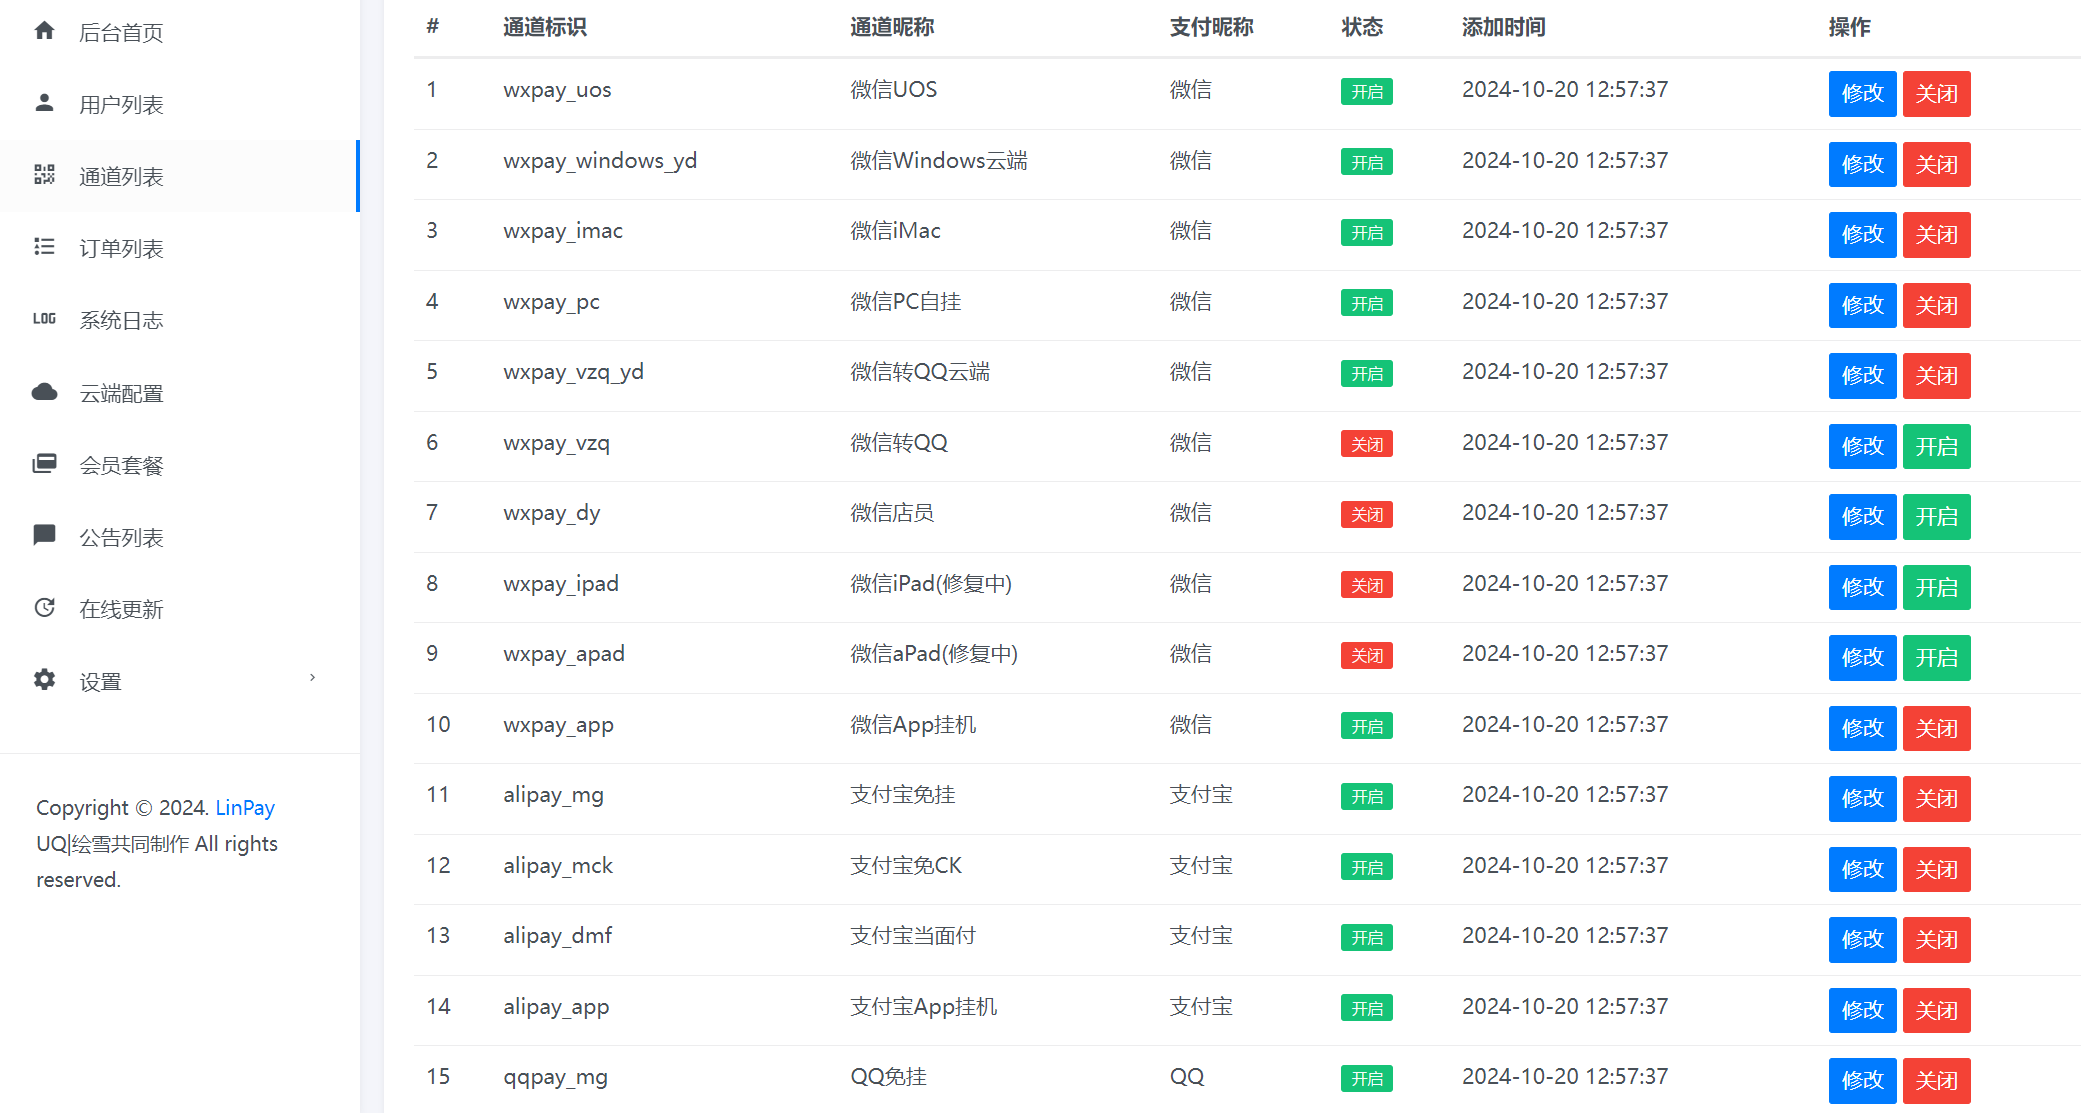Viewport: 2100px width, 1113px height.
Task: Open 系统日志 menu item
Action: pos(180,320)
